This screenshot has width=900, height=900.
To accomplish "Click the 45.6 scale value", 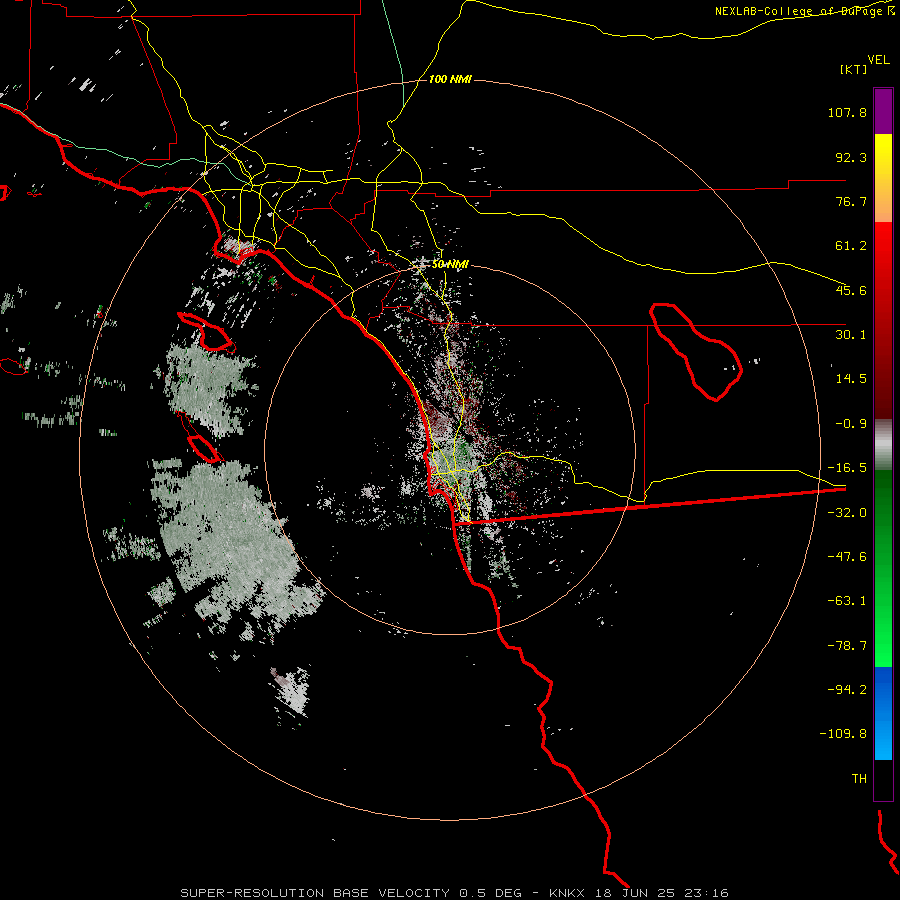I will (x=851, y=290).
